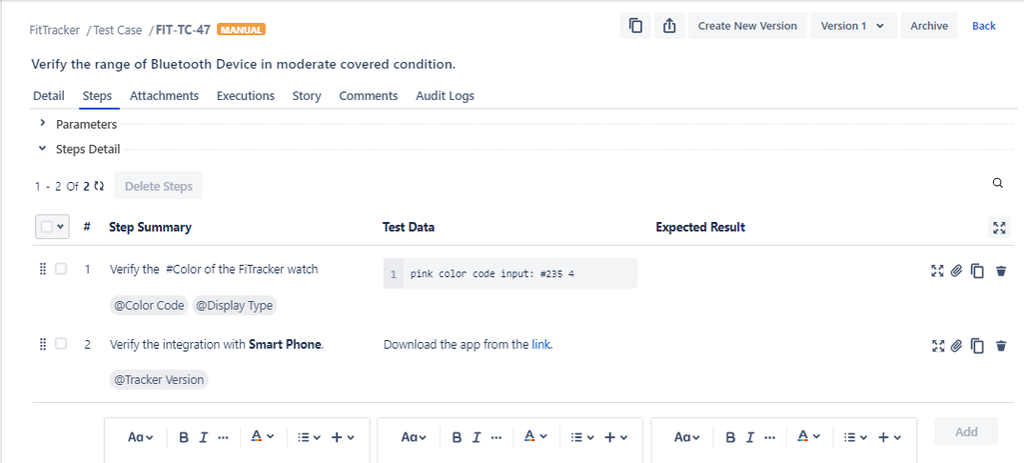Click the Delete Steps button
The width and height of the screenshot is (1024, 463).
tap(158, 186)
